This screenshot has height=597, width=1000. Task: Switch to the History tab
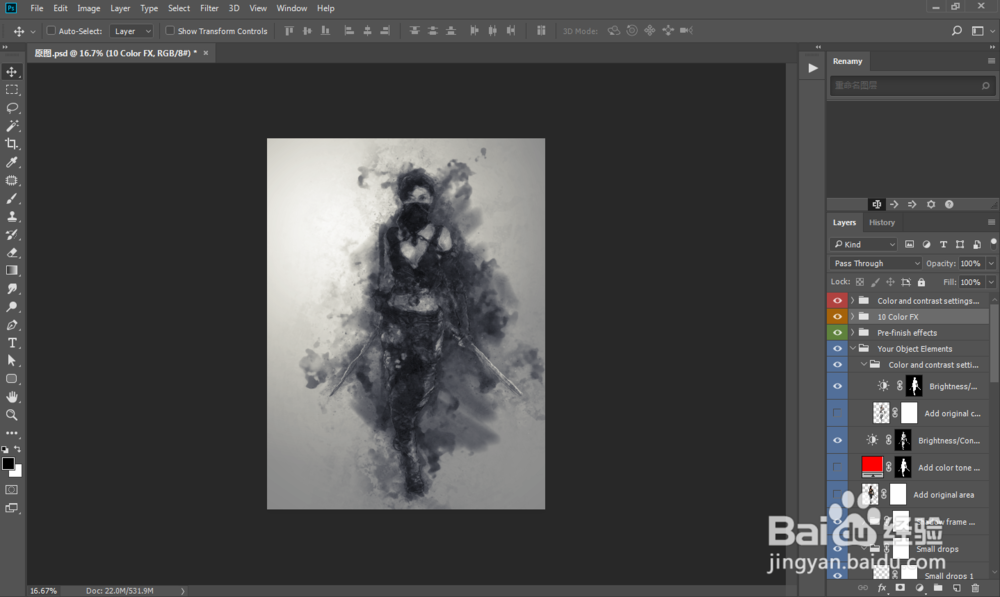(x=882, y=222)
